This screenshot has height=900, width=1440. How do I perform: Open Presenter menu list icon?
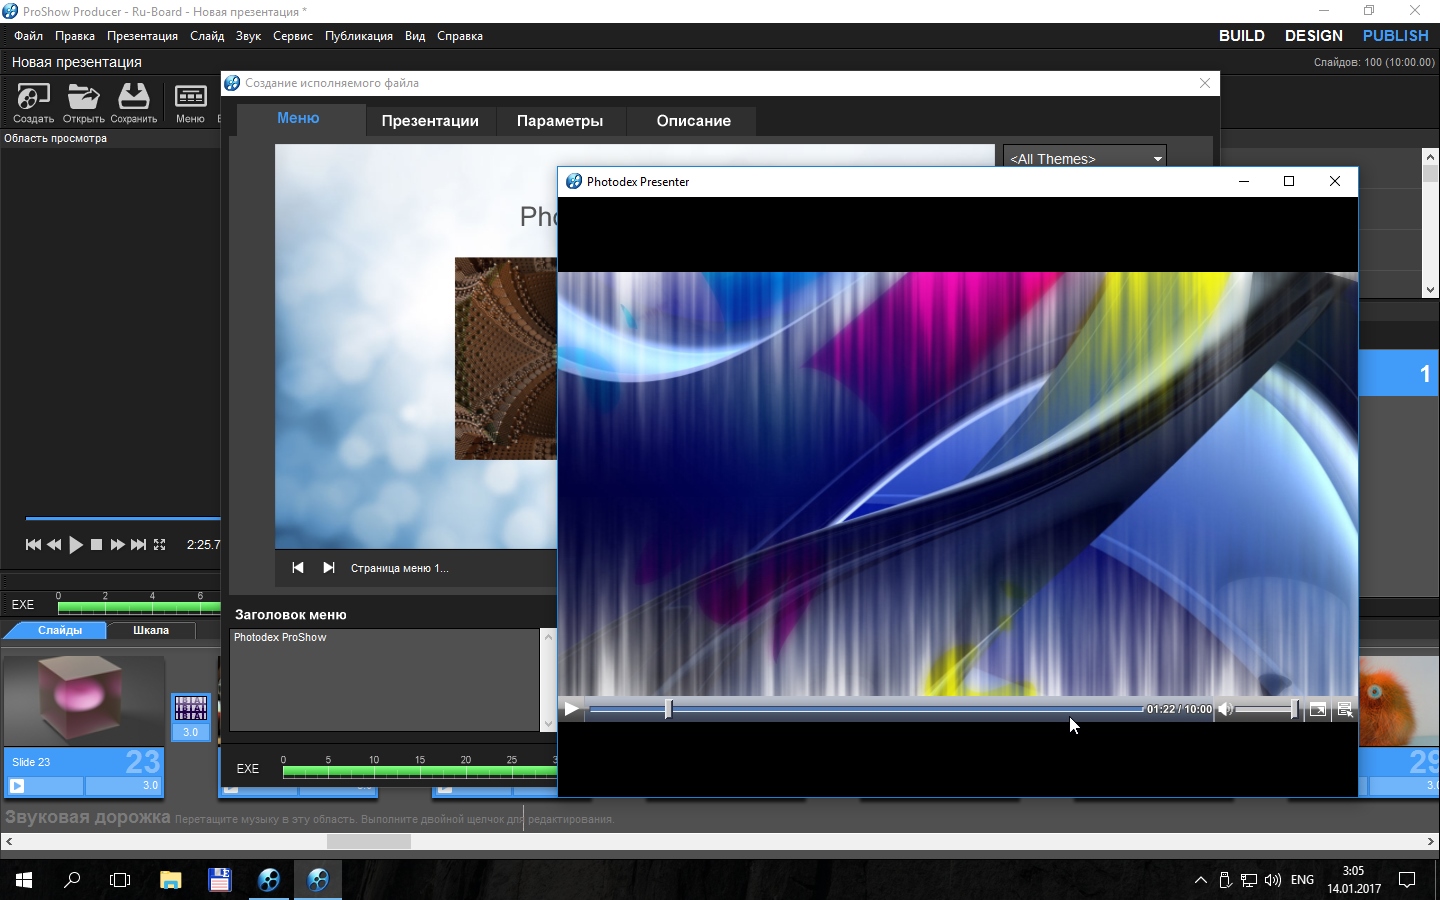1345,709
